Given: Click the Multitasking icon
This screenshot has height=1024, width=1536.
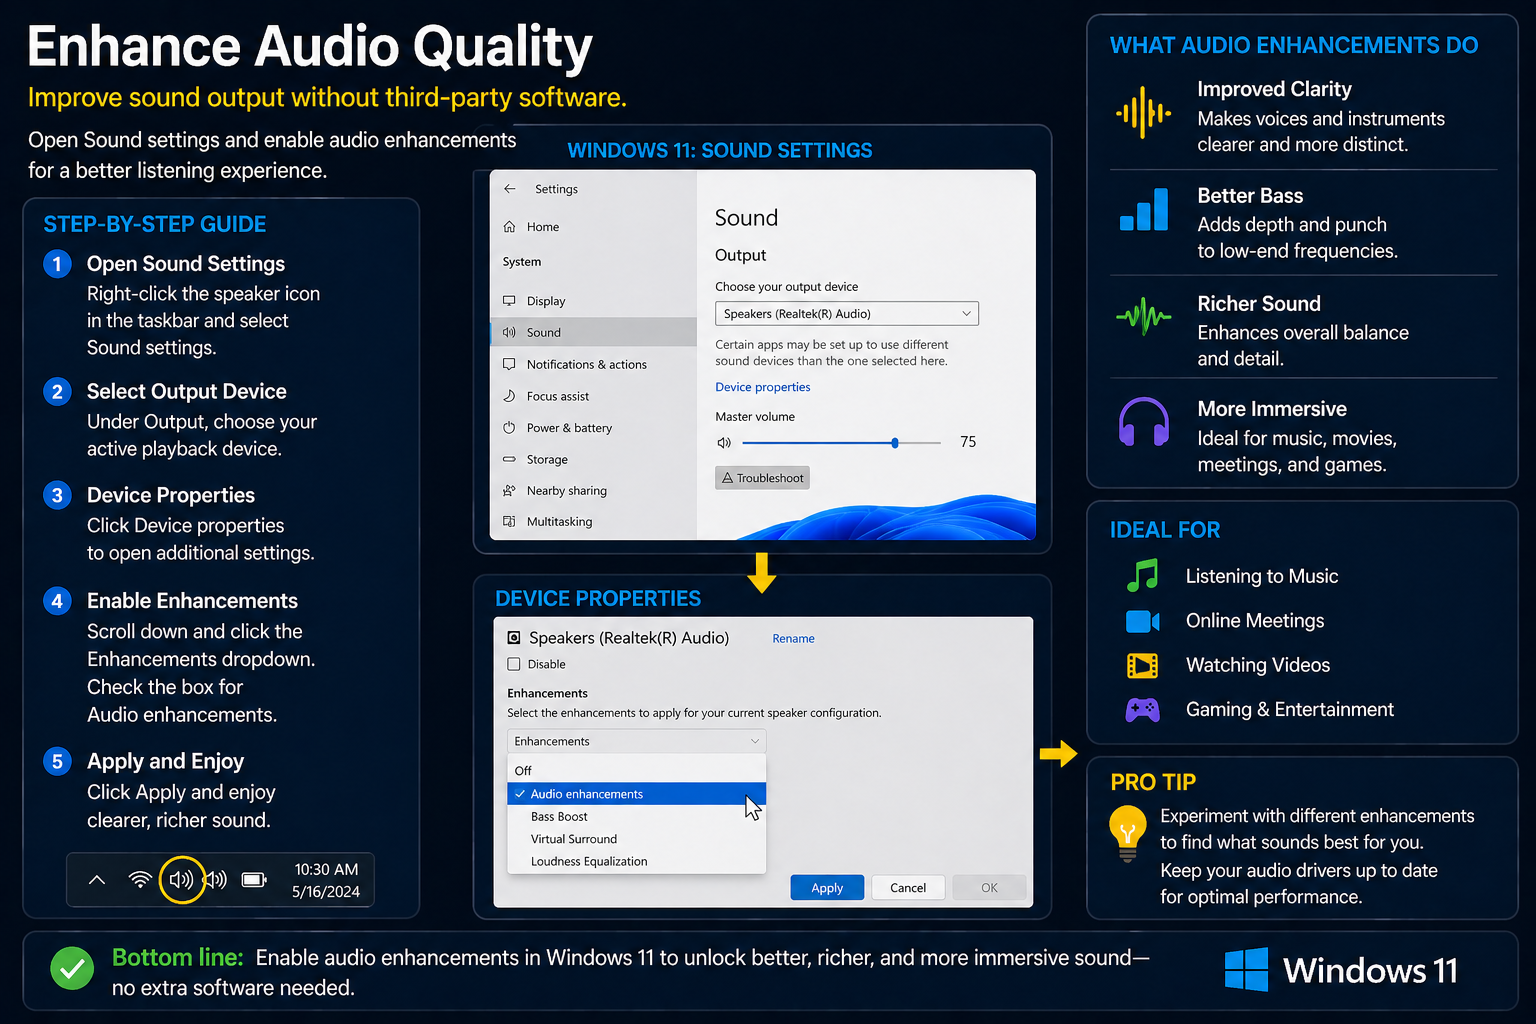Looking at the screenshot, I should [510, 522].
